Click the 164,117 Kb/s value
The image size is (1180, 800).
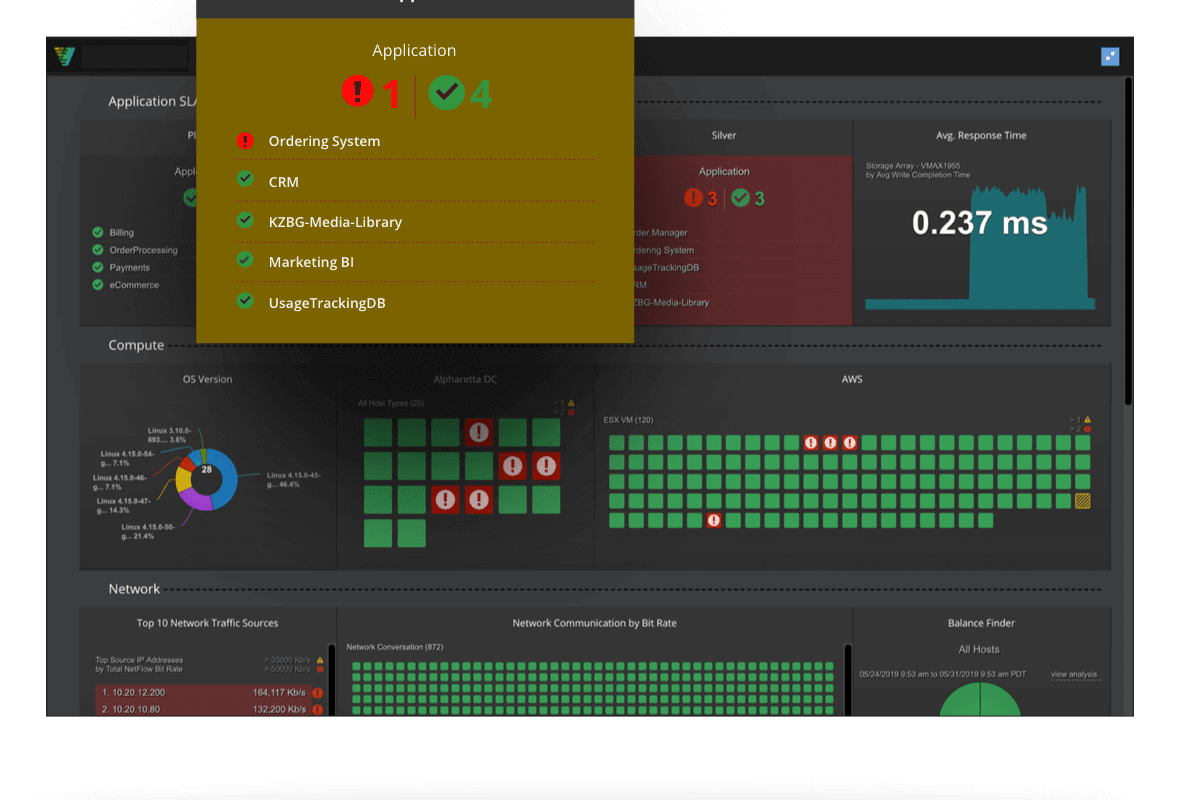278,692
